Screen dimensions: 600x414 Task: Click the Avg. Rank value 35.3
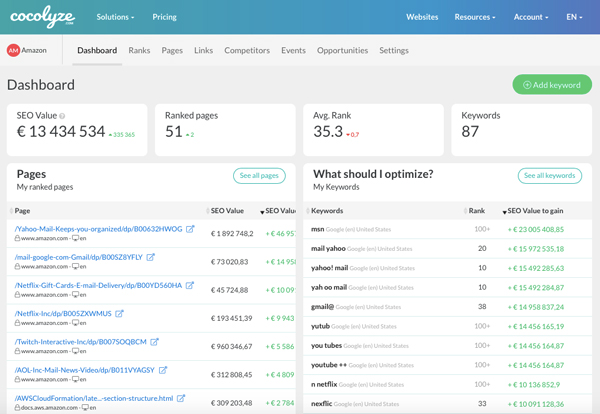tap(328, 132)
